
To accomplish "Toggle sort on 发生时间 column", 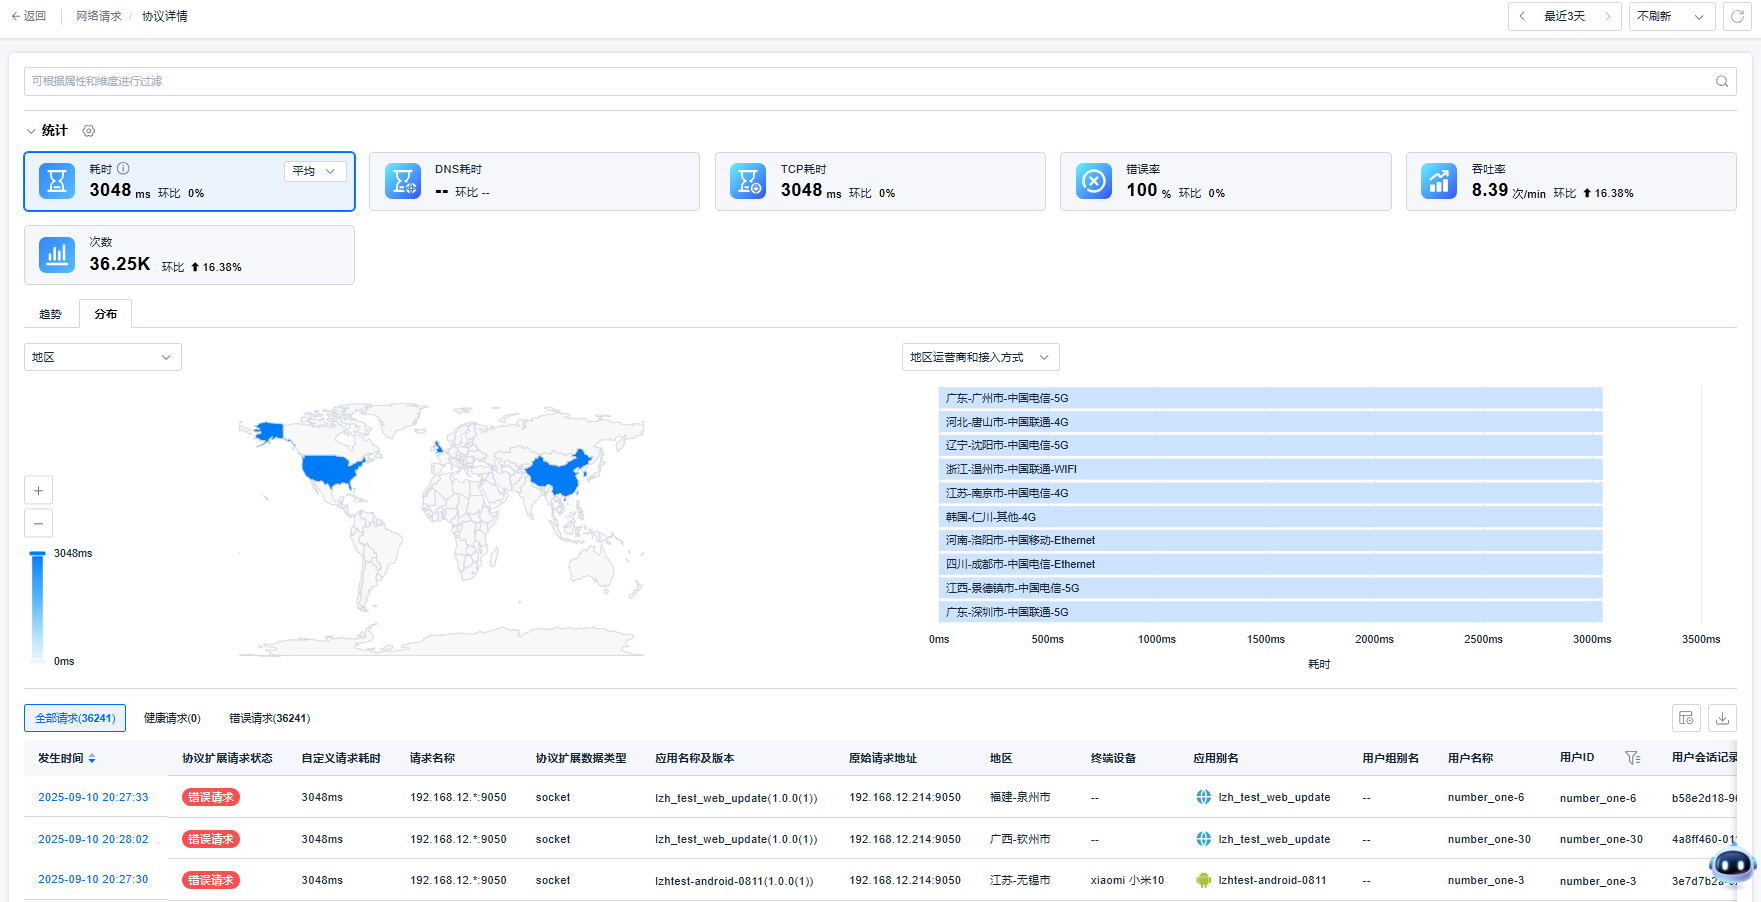I will tap(92, 759).
